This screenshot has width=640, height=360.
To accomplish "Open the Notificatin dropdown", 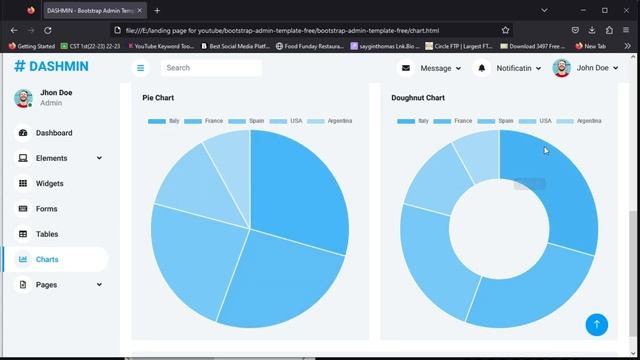I will pyautogui.click(x=519, y=69).
